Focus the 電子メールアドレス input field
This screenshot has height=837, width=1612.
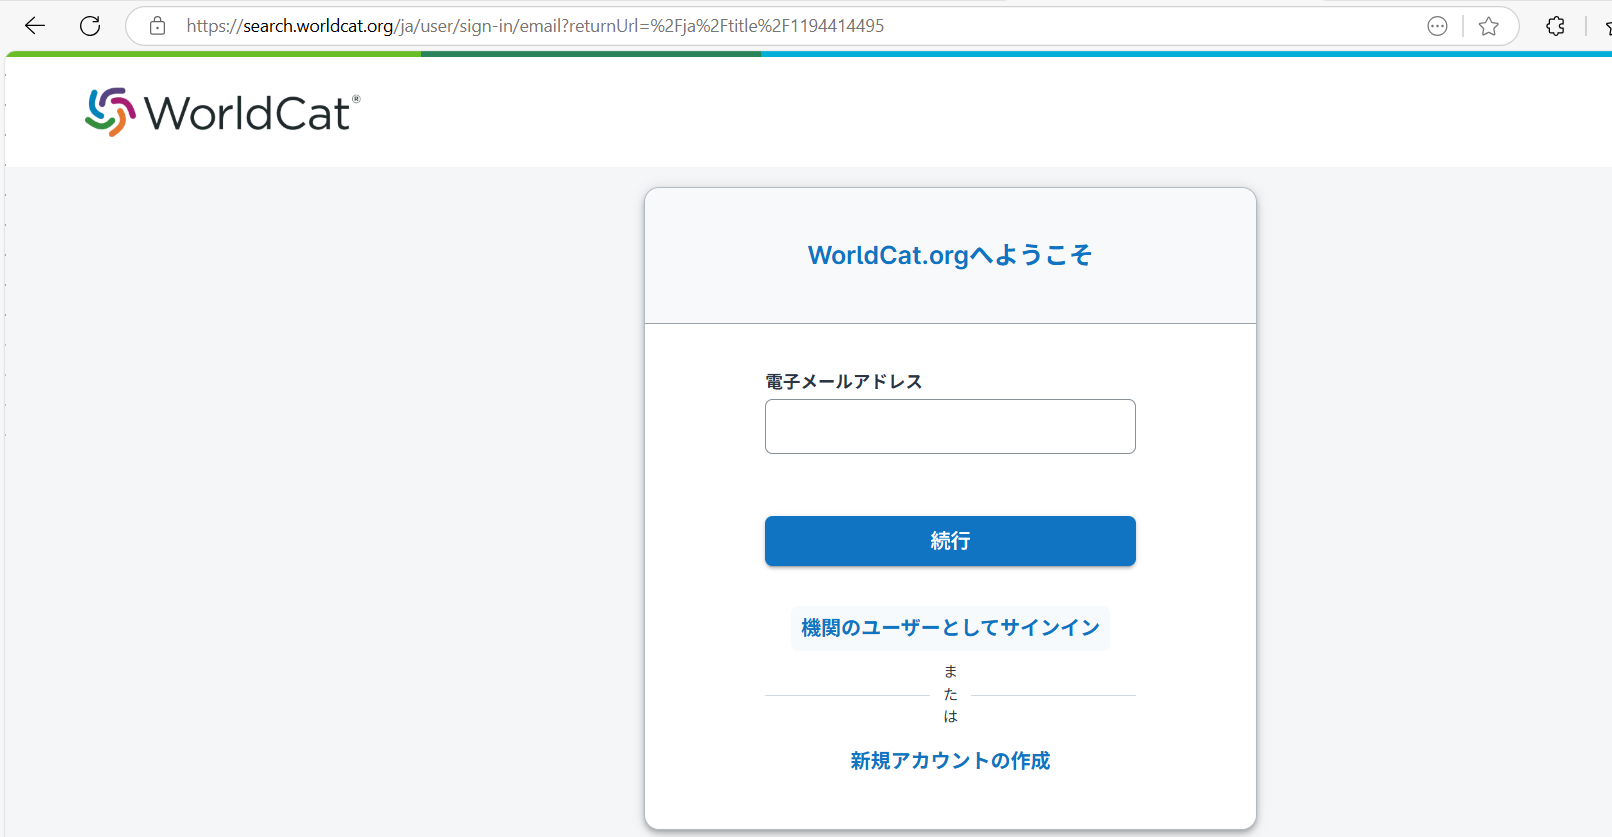click(950, 427)
